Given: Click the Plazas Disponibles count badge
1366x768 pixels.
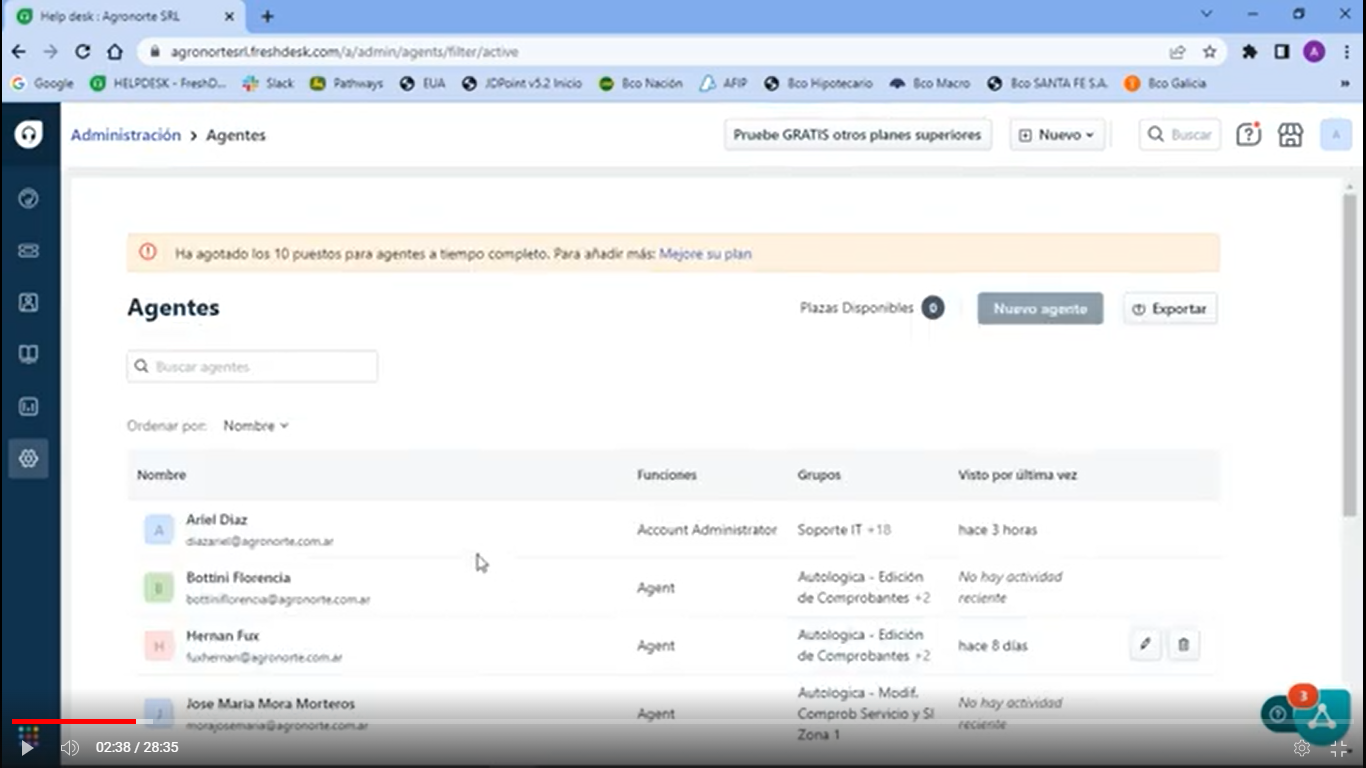Looking at the screenshot, I should pos(933,308).
